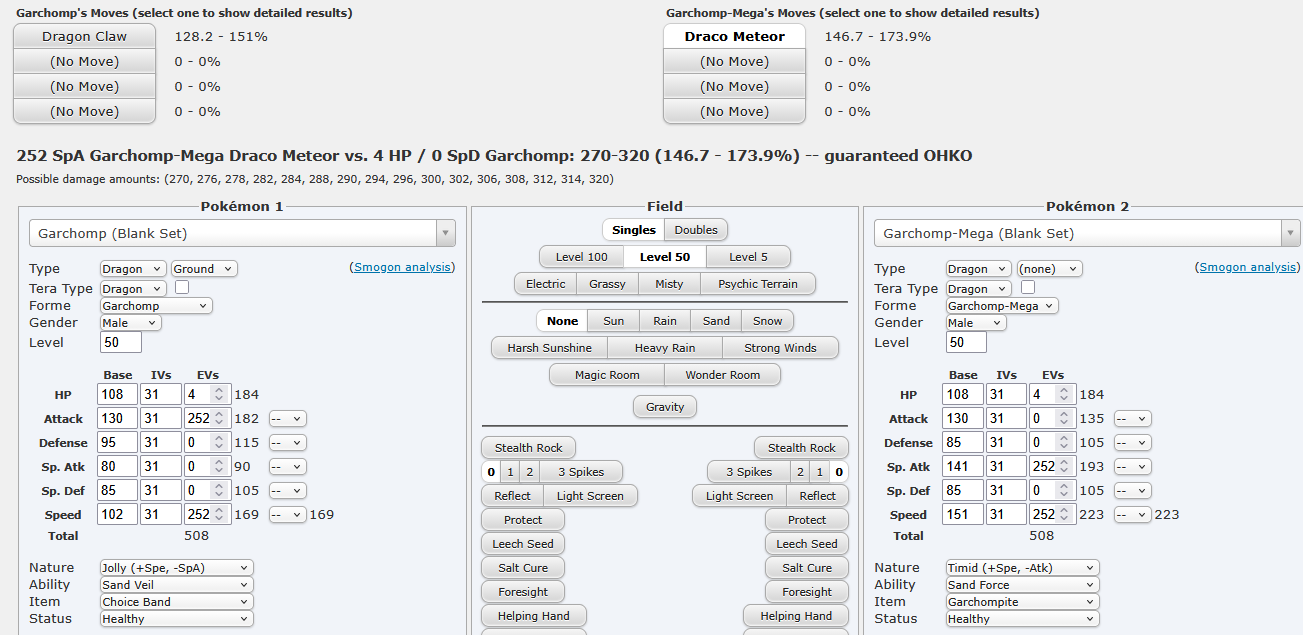The height and width of the screenshot is (635, 1303).
Task: Select Garchomp's second (No Move) slot
Action: pyautogui.click(x=84, y=61)
